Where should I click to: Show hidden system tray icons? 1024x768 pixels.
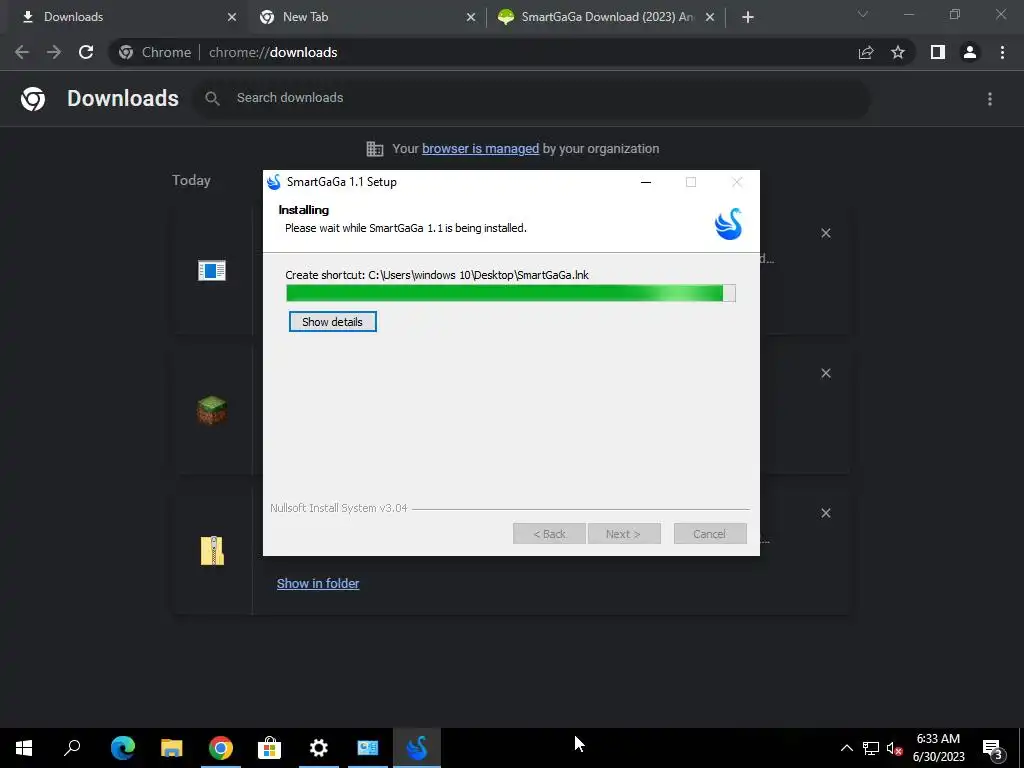846,748
